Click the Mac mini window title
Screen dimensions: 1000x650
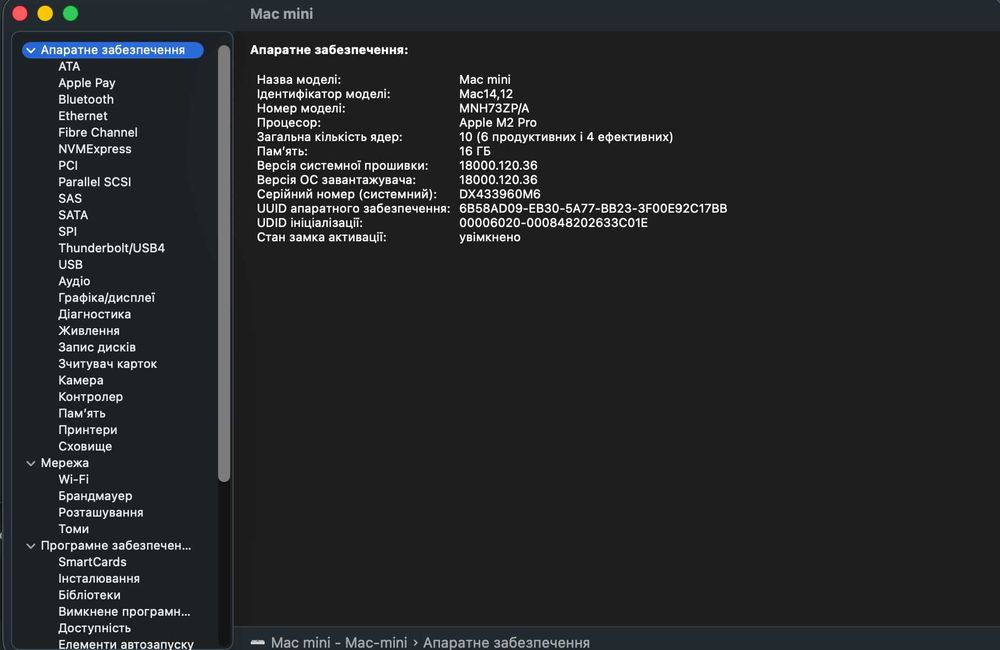point(282,14)
